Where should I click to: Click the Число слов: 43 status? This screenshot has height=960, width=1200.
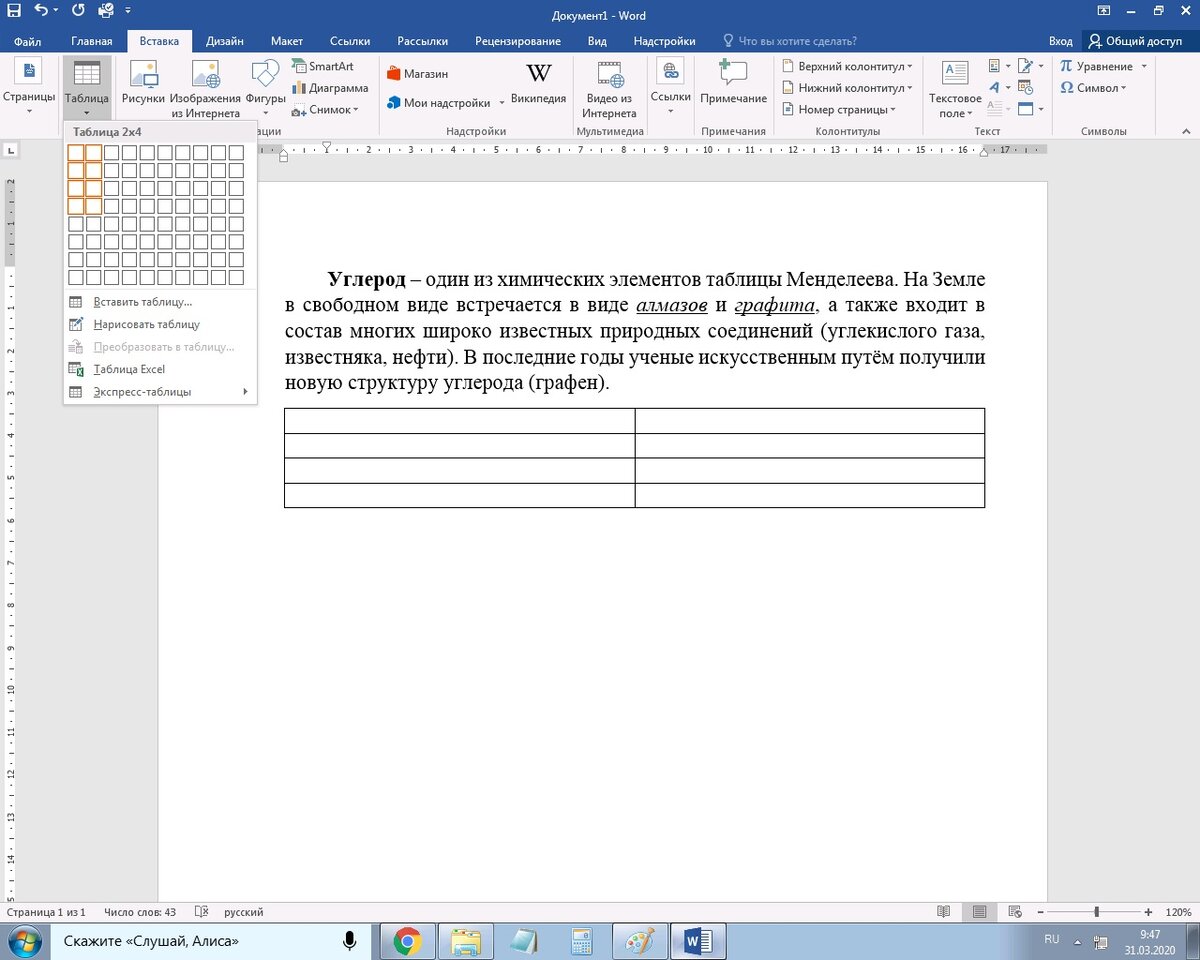pos(140,912)
